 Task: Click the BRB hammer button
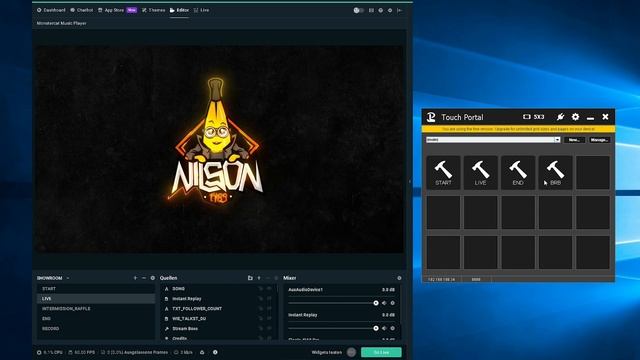pyautogui.click(x=556, y=173)
